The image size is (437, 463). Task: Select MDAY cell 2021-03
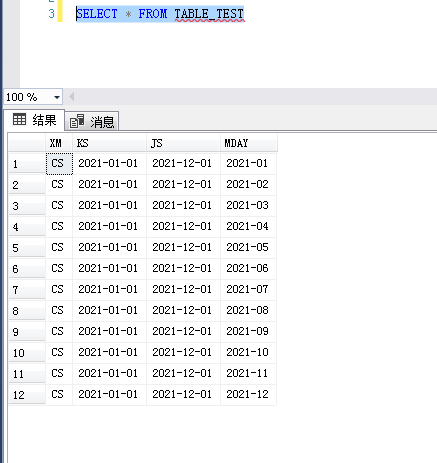(x=248, y=205)
